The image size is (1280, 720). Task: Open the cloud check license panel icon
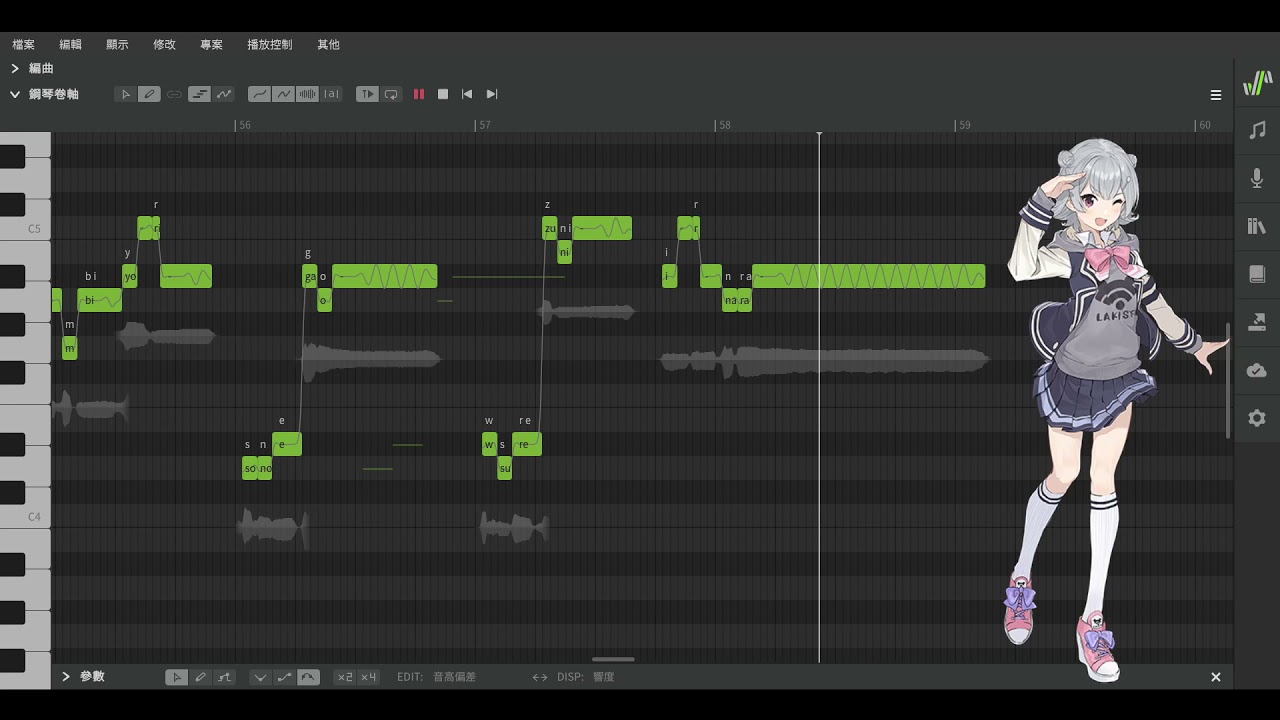(x=1257, y=370)
